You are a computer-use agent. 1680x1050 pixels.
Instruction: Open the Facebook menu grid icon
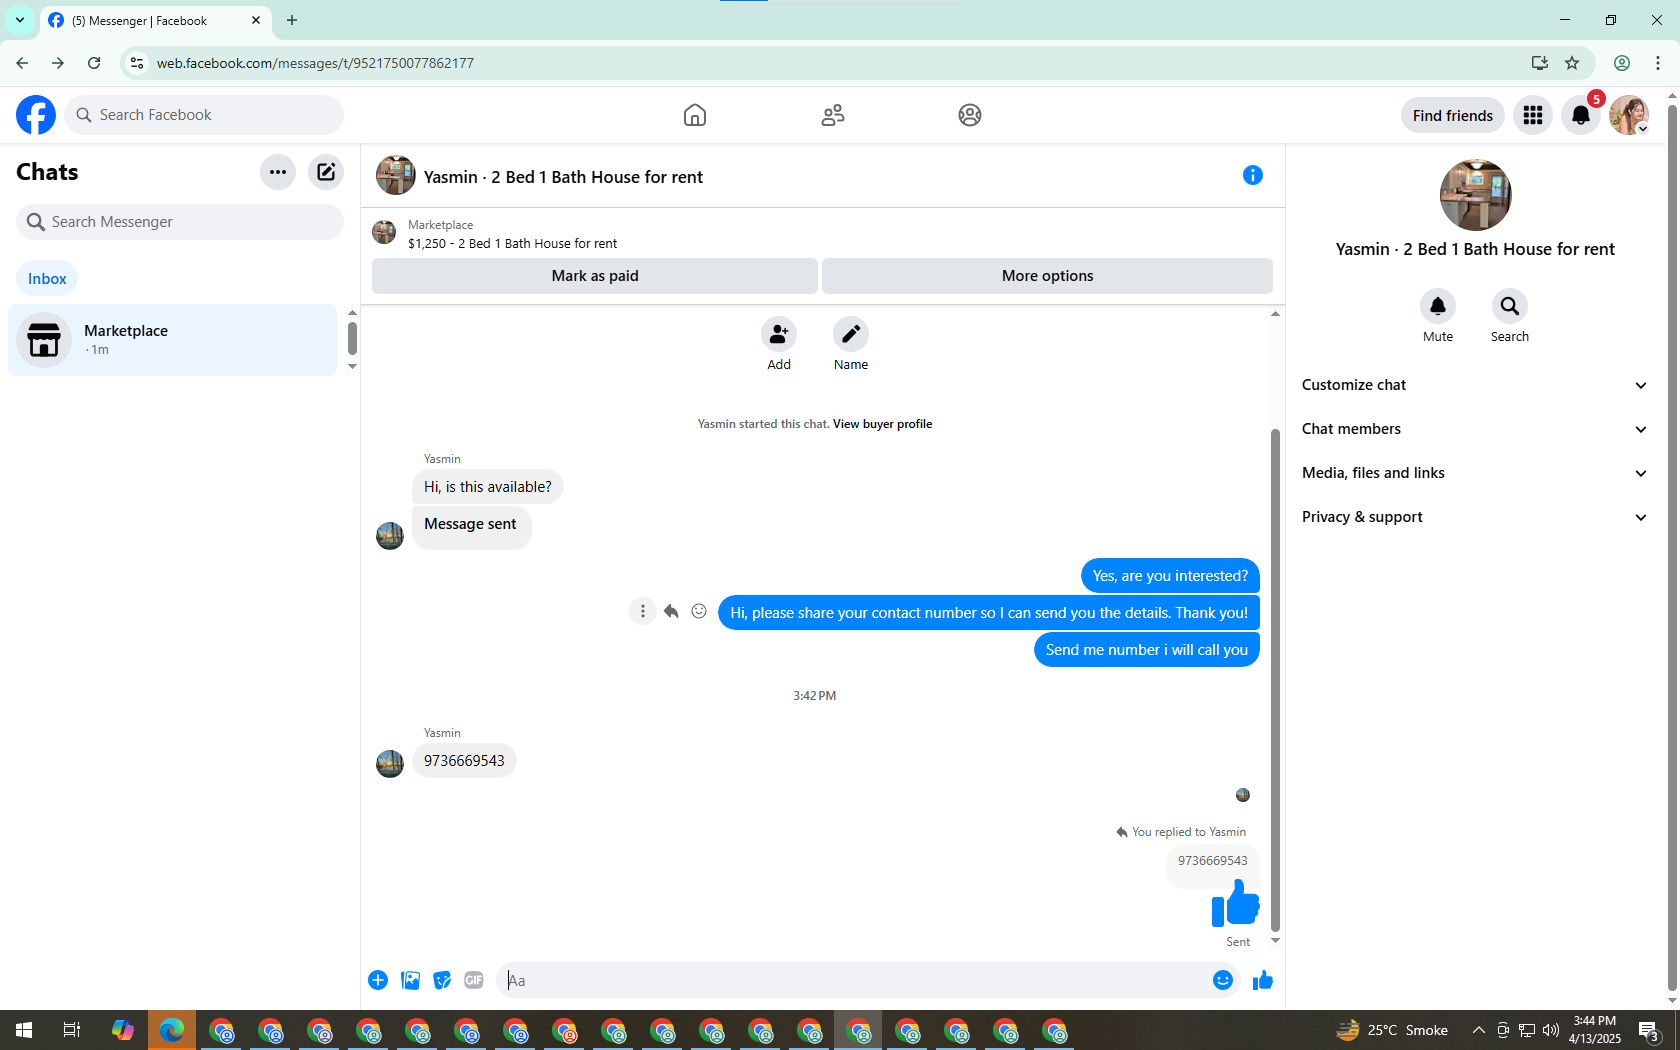pyautogui.click(x=1533, y=116)
